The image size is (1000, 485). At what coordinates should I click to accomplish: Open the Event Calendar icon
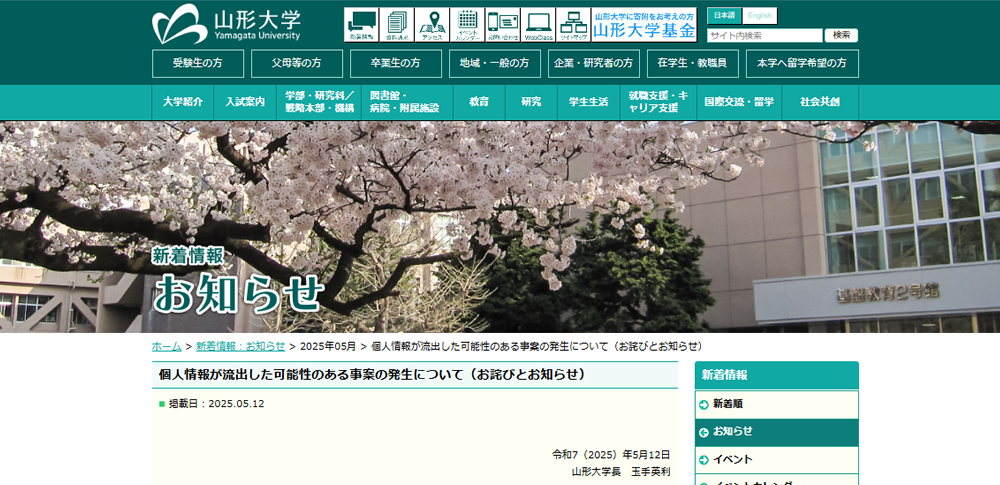click(467, 25)
